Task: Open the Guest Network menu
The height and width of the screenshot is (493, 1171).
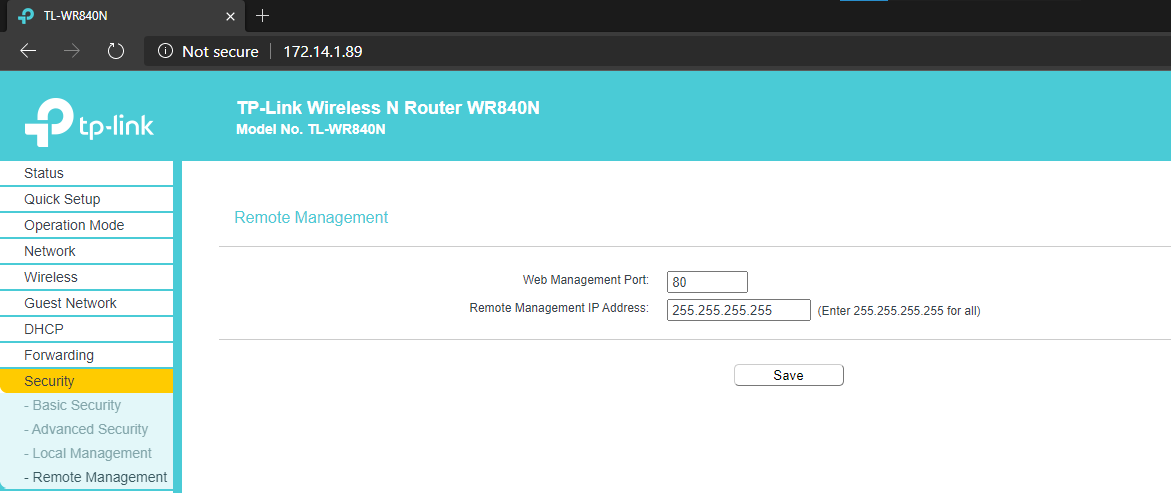Action: click(87, 303)
